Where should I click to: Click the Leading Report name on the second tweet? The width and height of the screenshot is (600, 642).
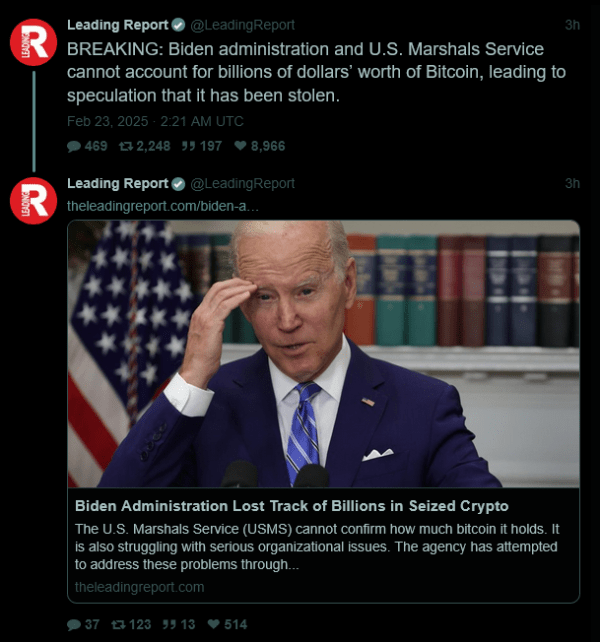[118, 184]
